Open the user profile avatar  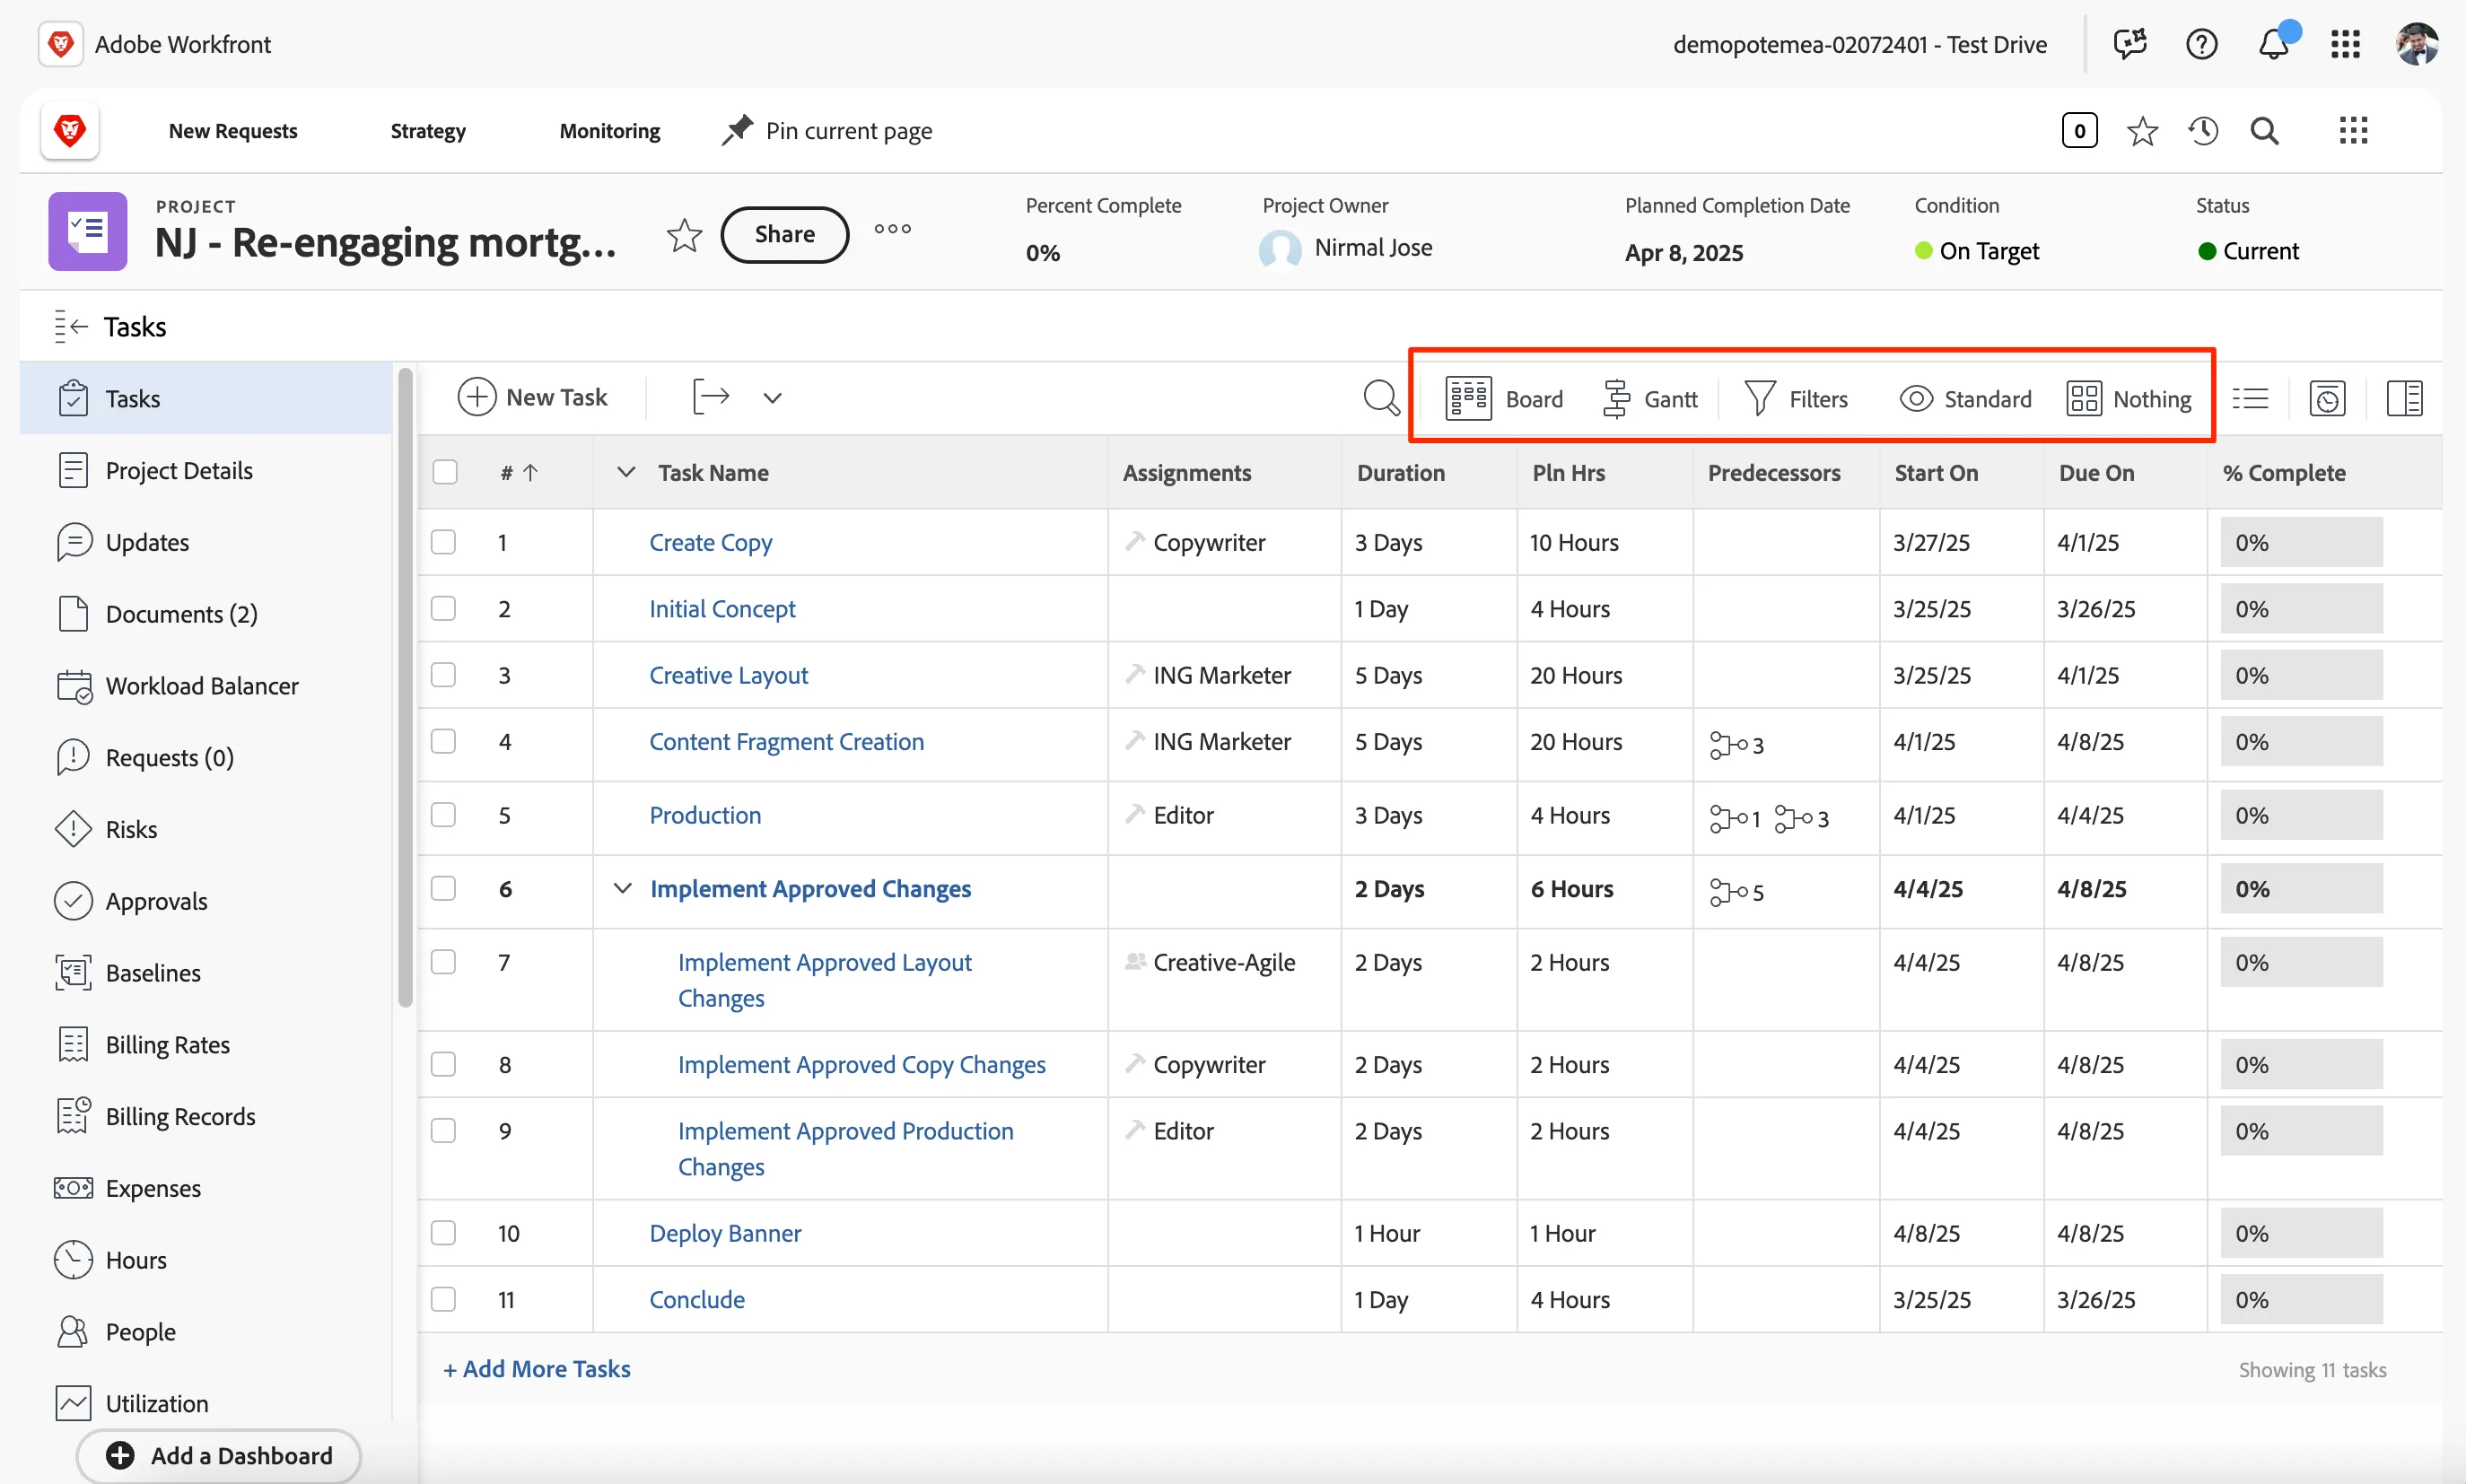coord(2417,44)
